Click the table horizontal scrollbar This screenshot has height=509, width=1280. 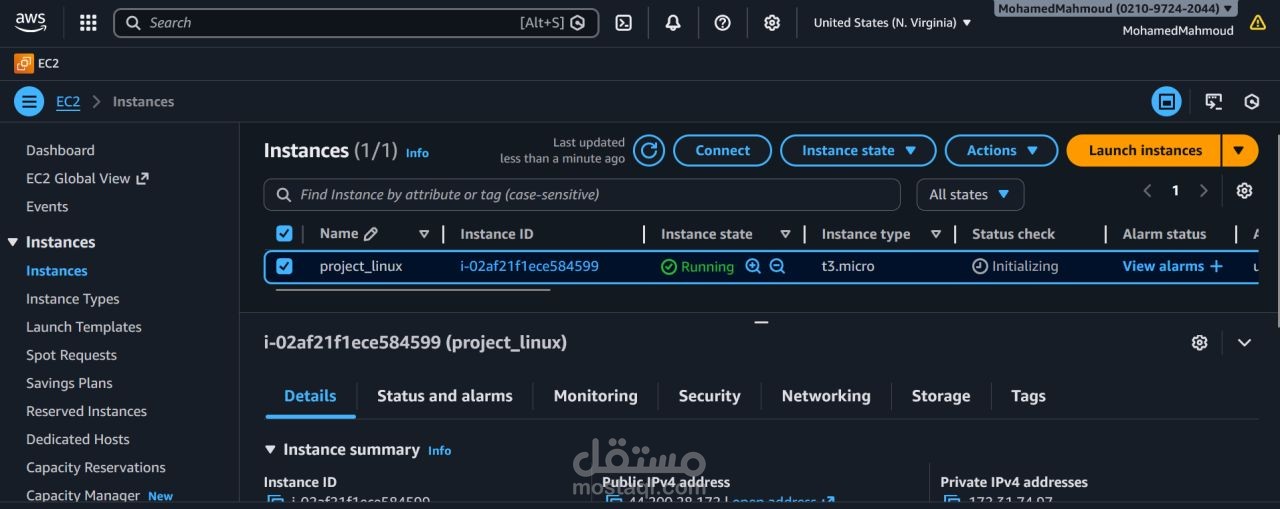coord(412,290)
